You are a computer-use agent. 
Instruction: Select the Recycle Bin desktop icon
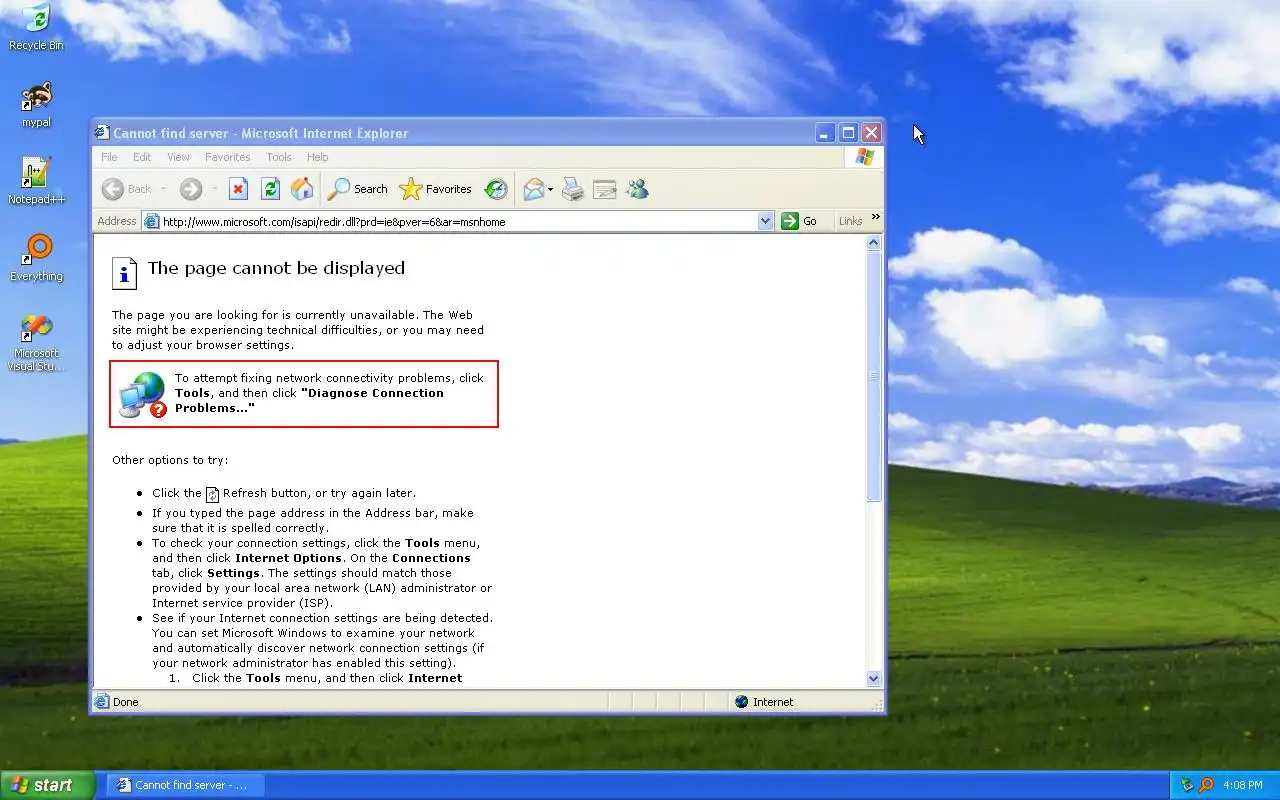[36, 27]
